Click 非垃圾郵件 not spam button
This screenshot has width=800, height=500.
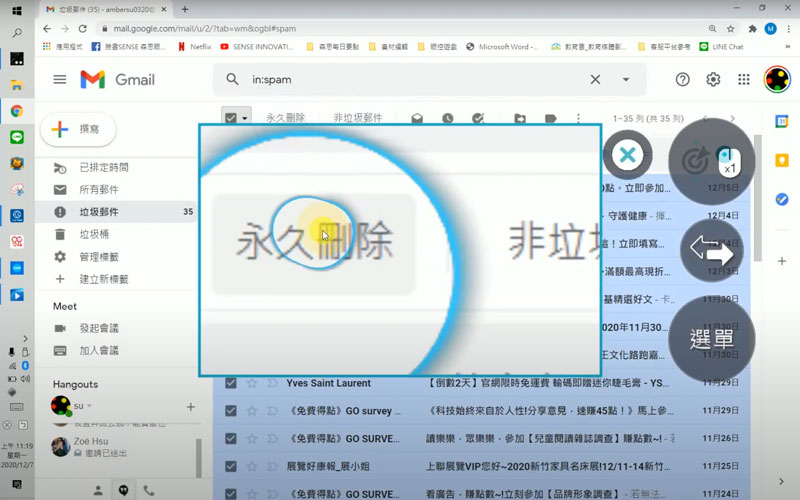(358, 118)
